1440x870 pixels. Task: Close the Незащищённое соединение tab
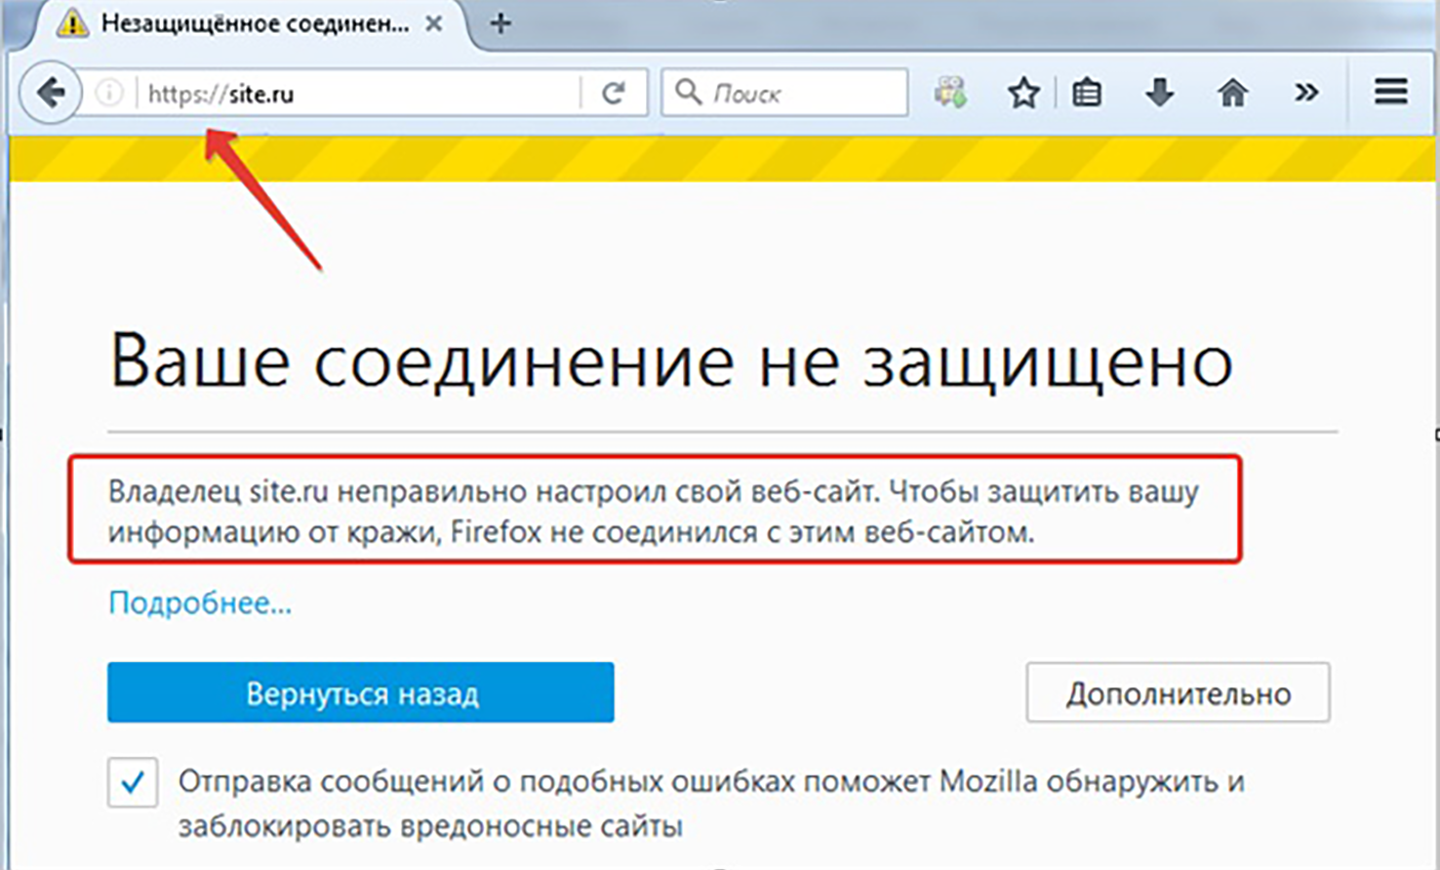pos(434,24)
